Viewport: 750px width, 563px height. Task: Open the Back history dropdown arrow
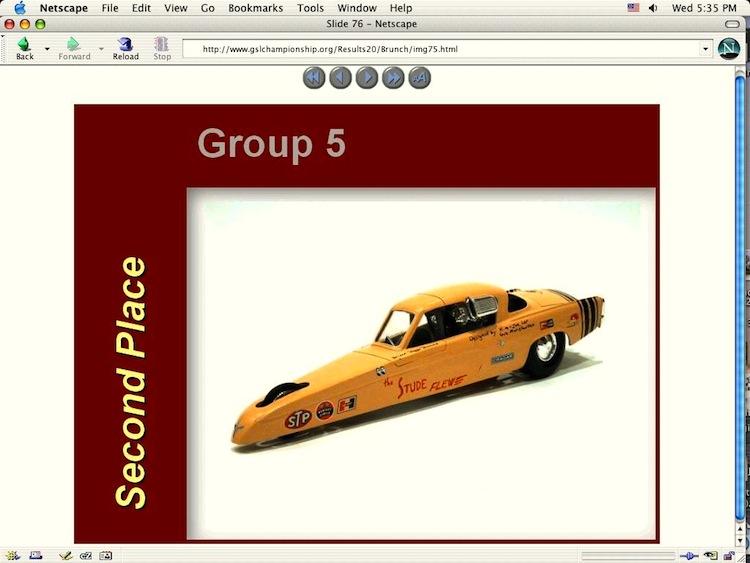pyautogui.click(x=47, y=49)
